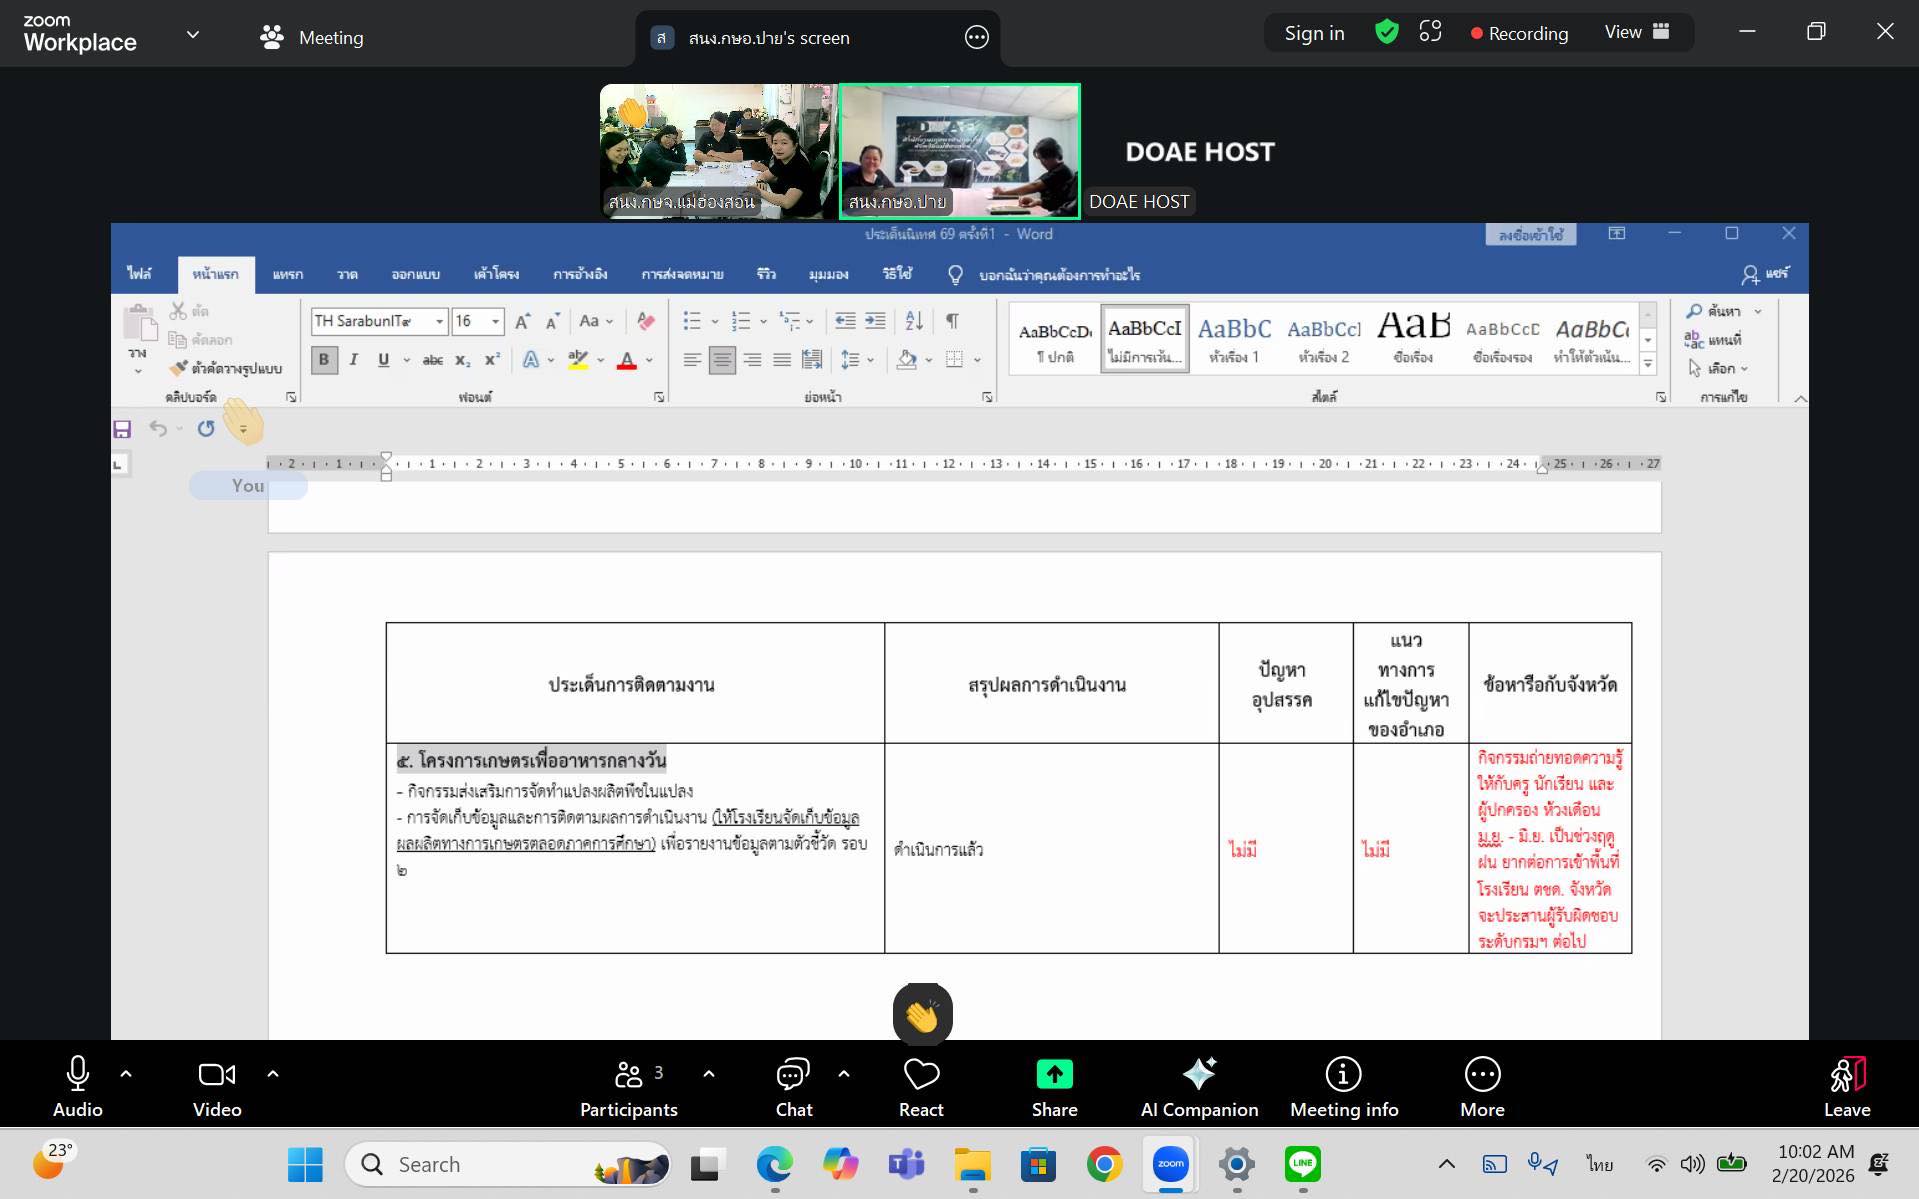Open the Meeting tab
The width and height of the screenshot is (1919, 1199).
pos(312,37)
